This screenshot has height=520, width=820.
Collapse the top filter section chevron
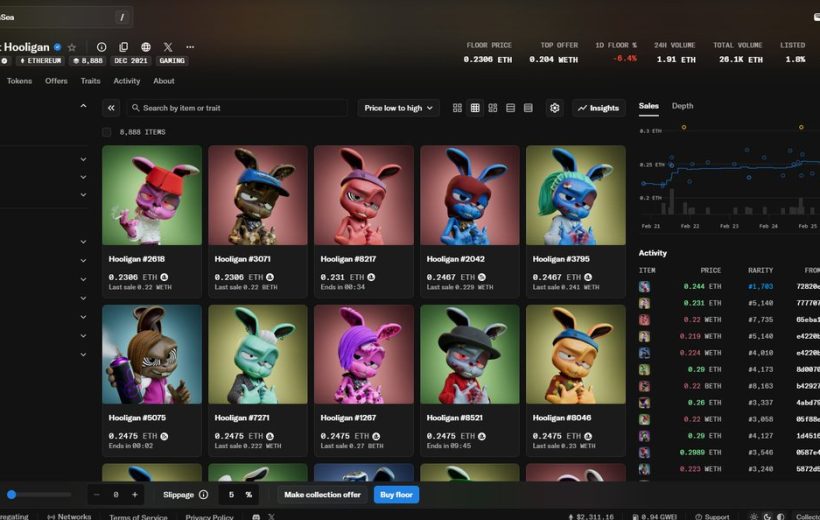click(83, 106)
